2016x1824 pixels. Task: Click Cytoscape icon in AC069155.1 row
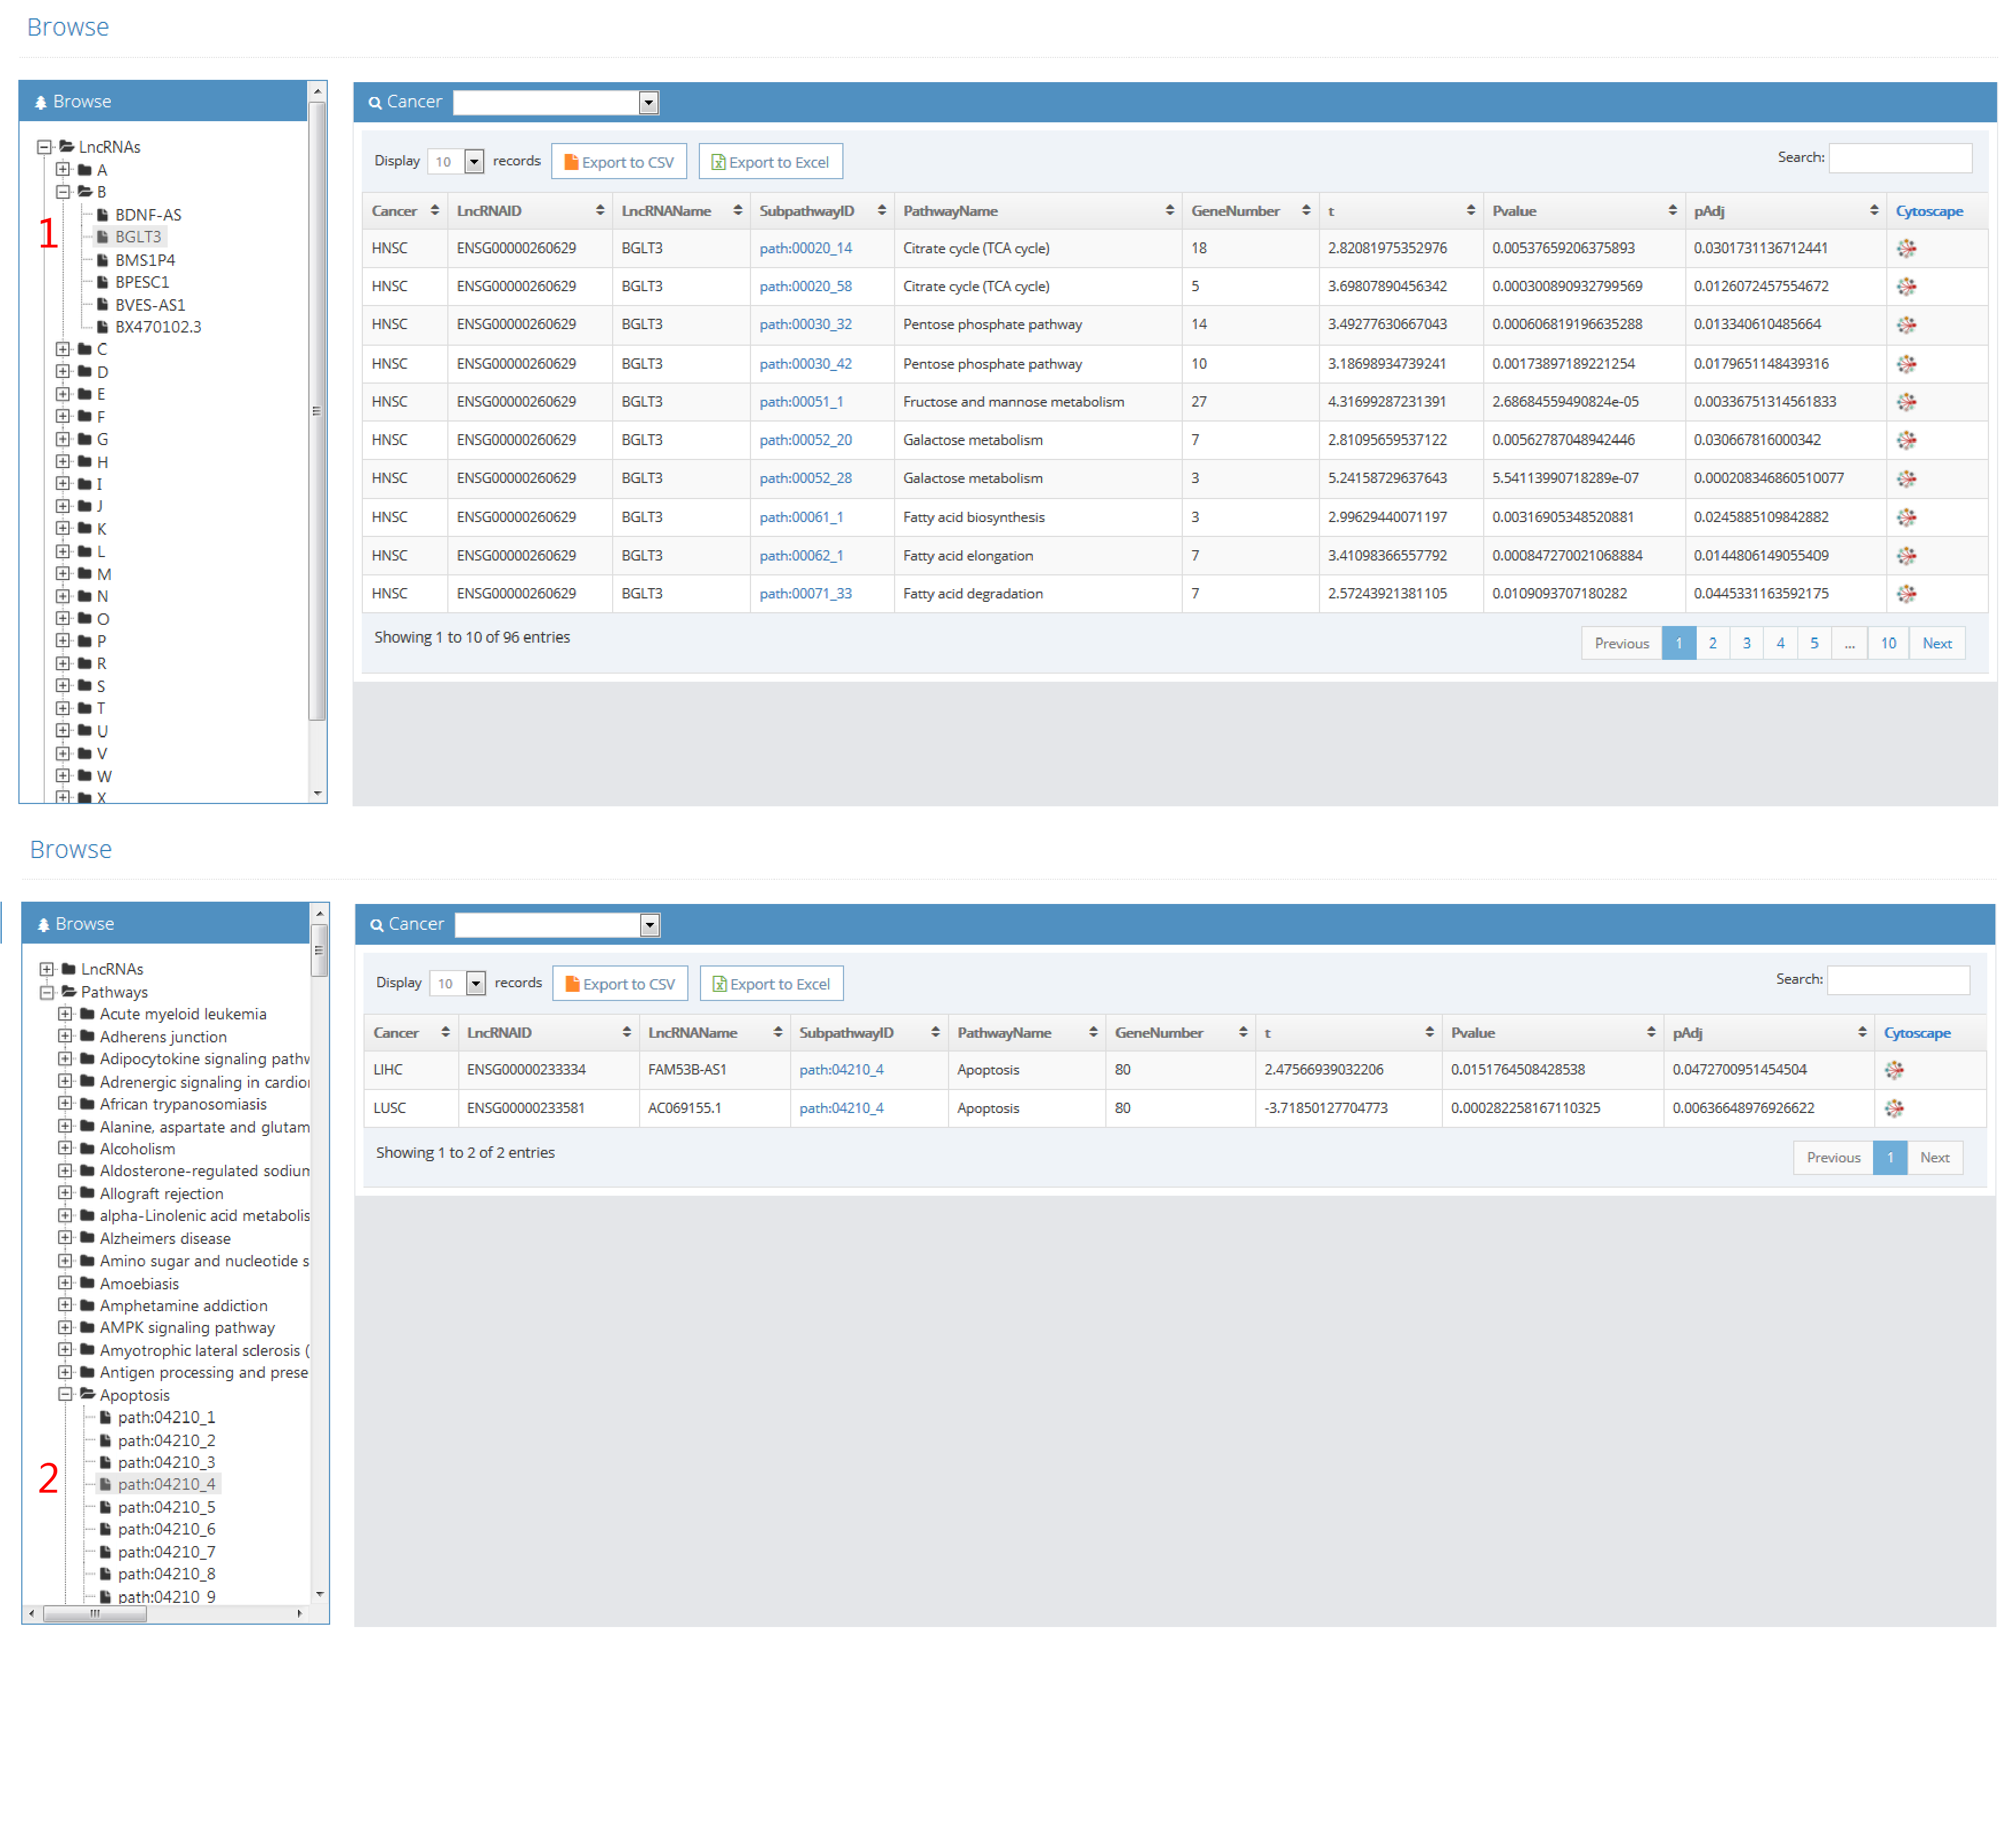[x=1893, y=1108]
